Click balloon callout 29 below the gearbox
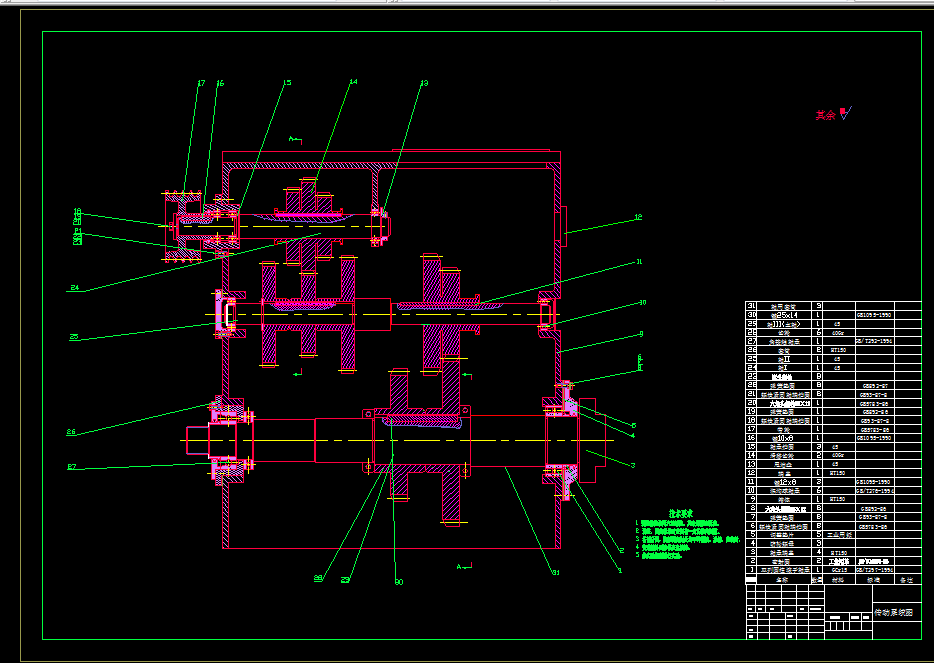The width and height of the screenshot is (934, 663). [345, 579]
